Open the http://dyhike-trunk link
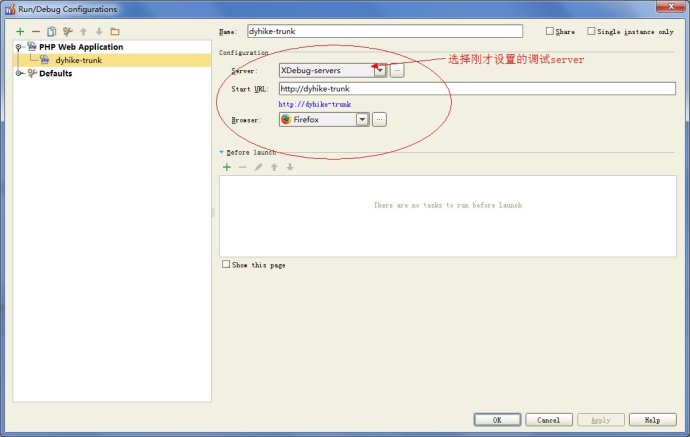The height and width of the screenshot is (437, 690). coord(315,104)
